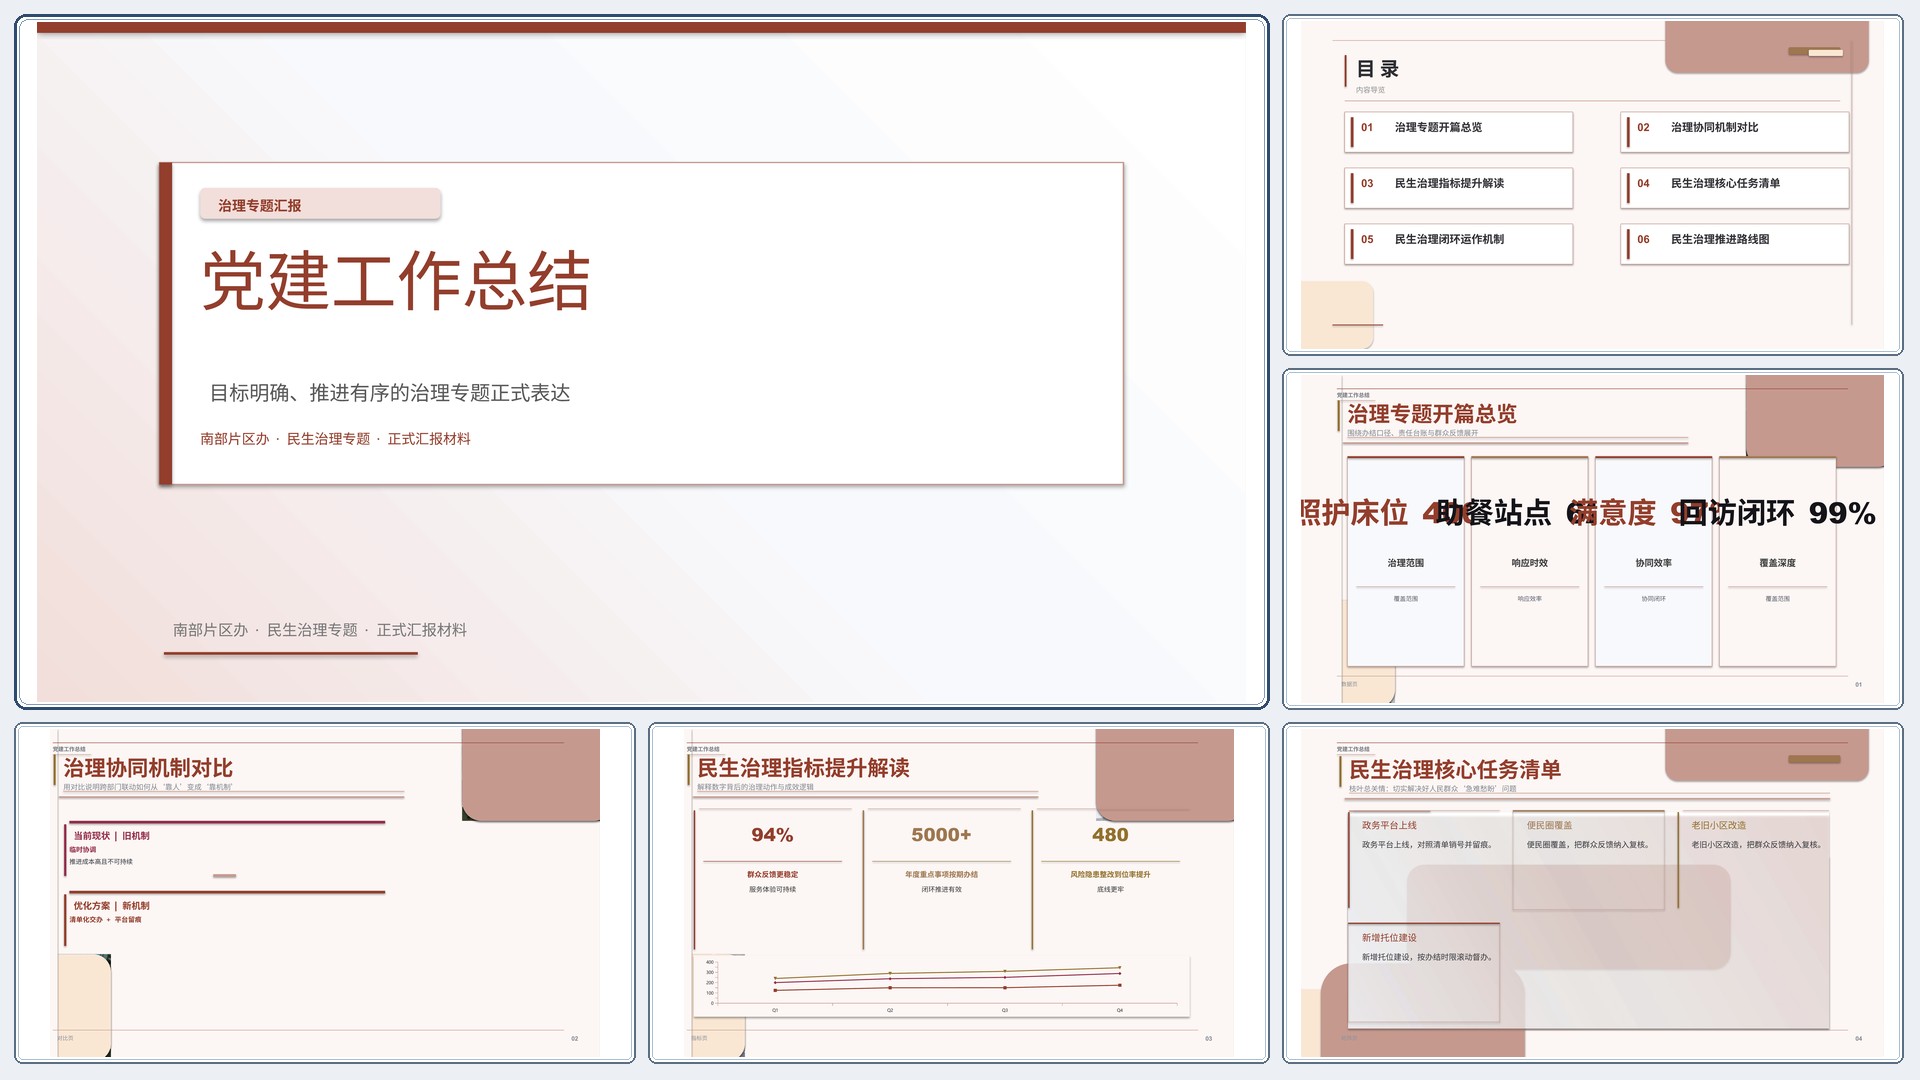
Task: Select the 目录 contents slide thumbnail
Action: point(1592,185)
